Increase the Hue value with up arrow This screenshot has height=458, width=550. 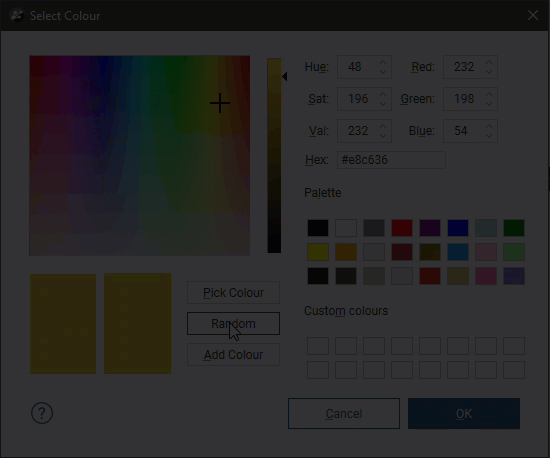[x=383, y=62]
